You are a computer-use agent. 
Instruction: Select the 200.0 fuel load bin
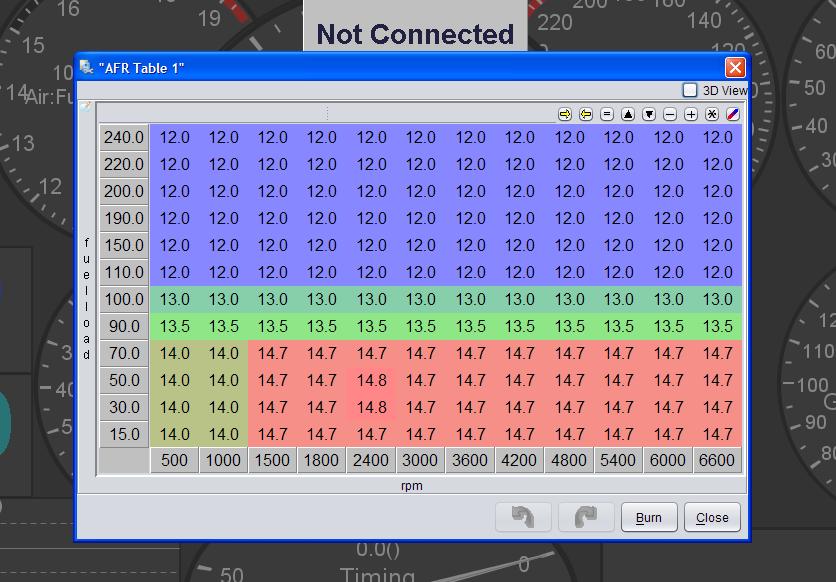coord(124,191)
